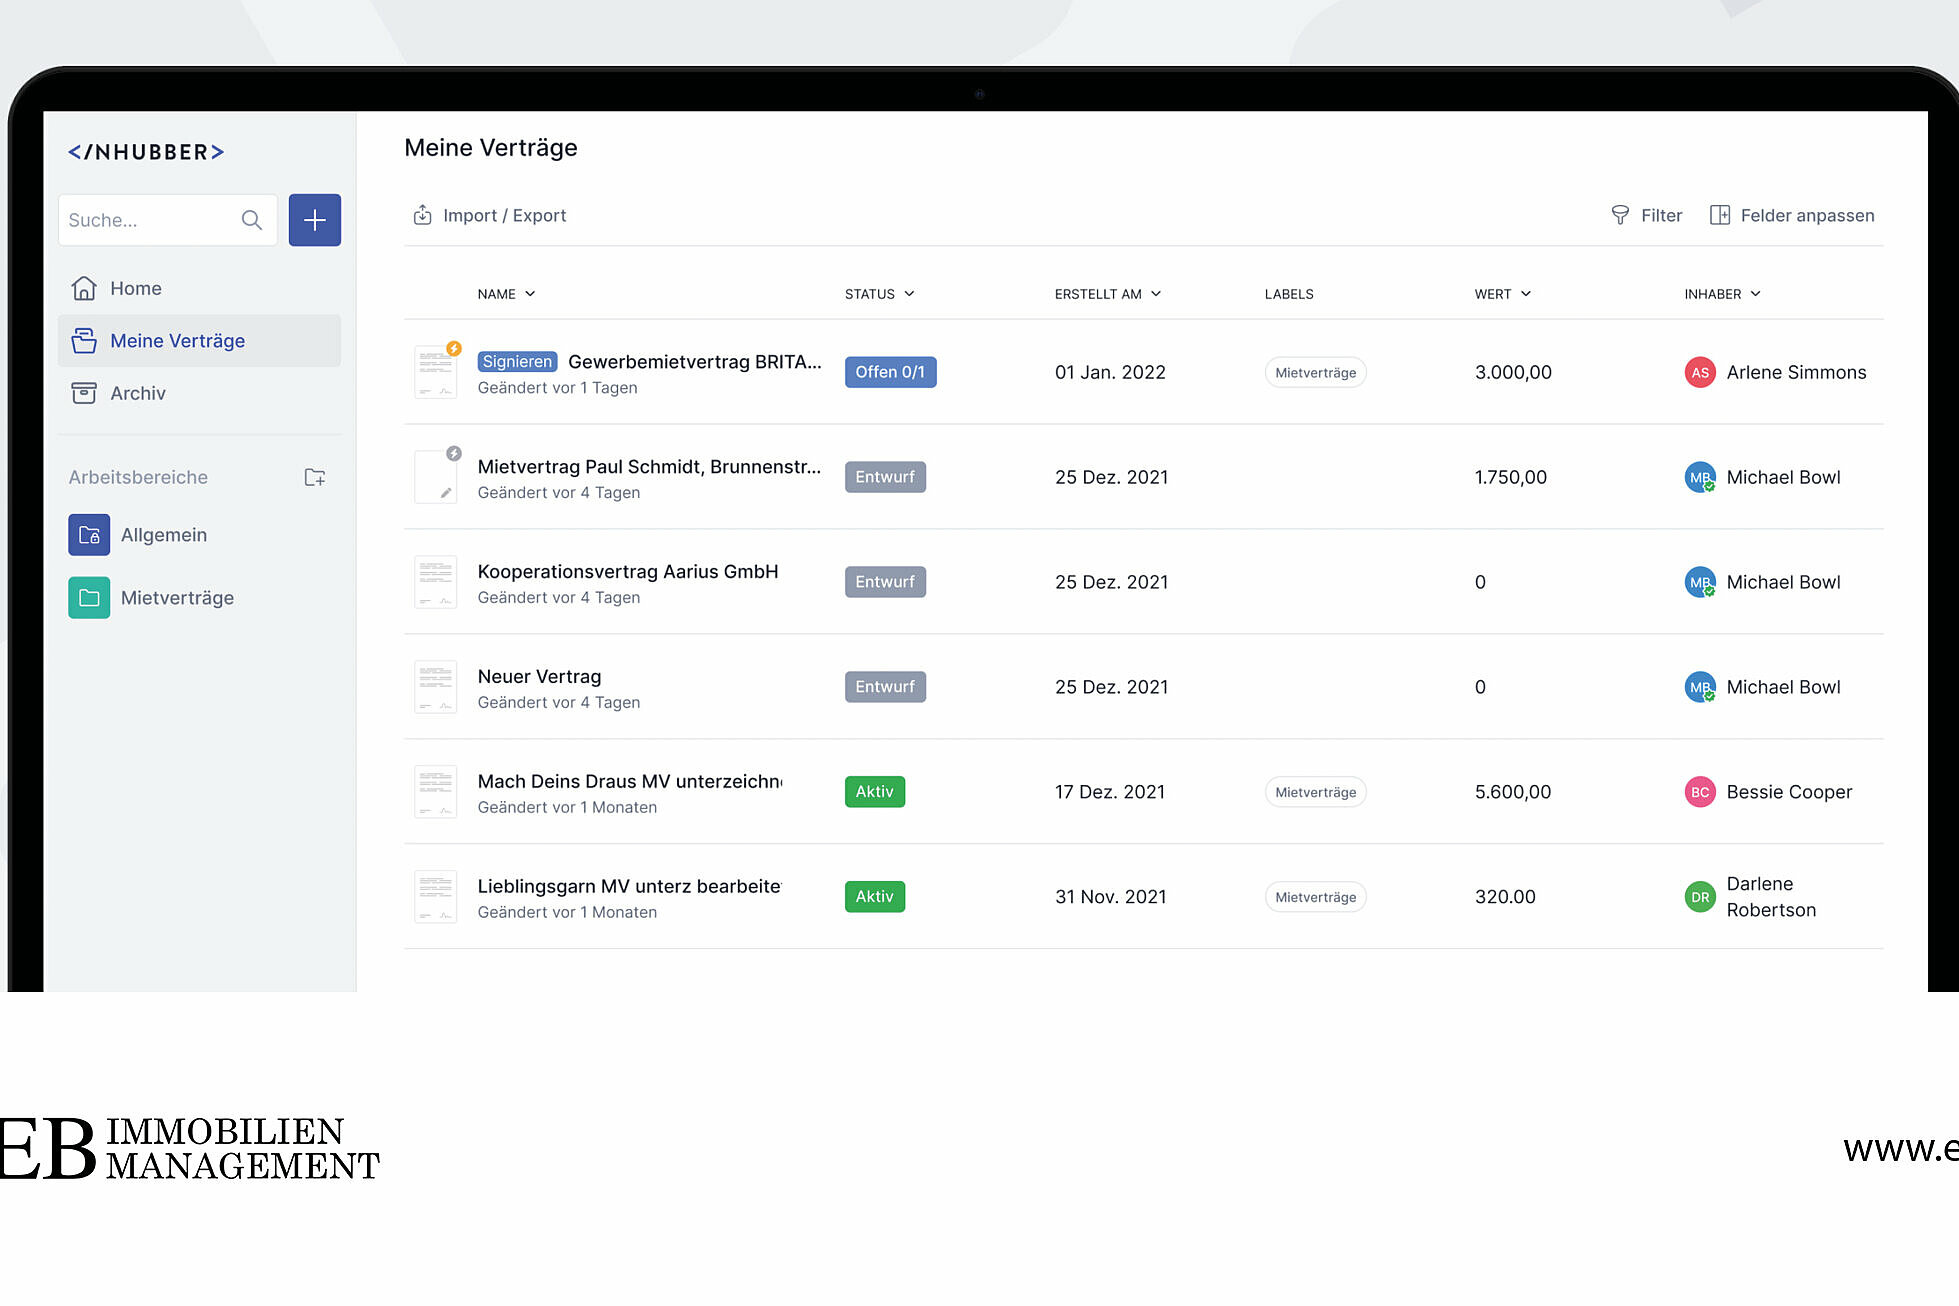The height and width of the screenshot is (1306, 1959).
Task: Click the 5.600,00 value
Action: coord(1513,792)
